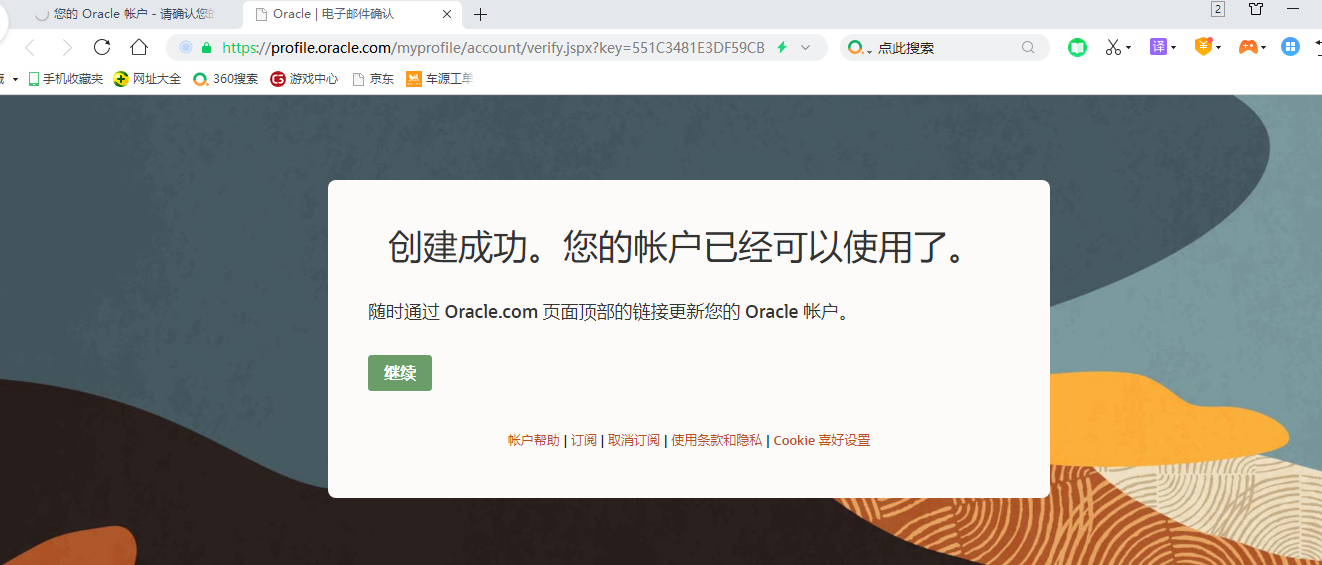This screenshot has height=565, width=1322.
Task: Open the 京东 bookmark
Action: pos(373,79)
